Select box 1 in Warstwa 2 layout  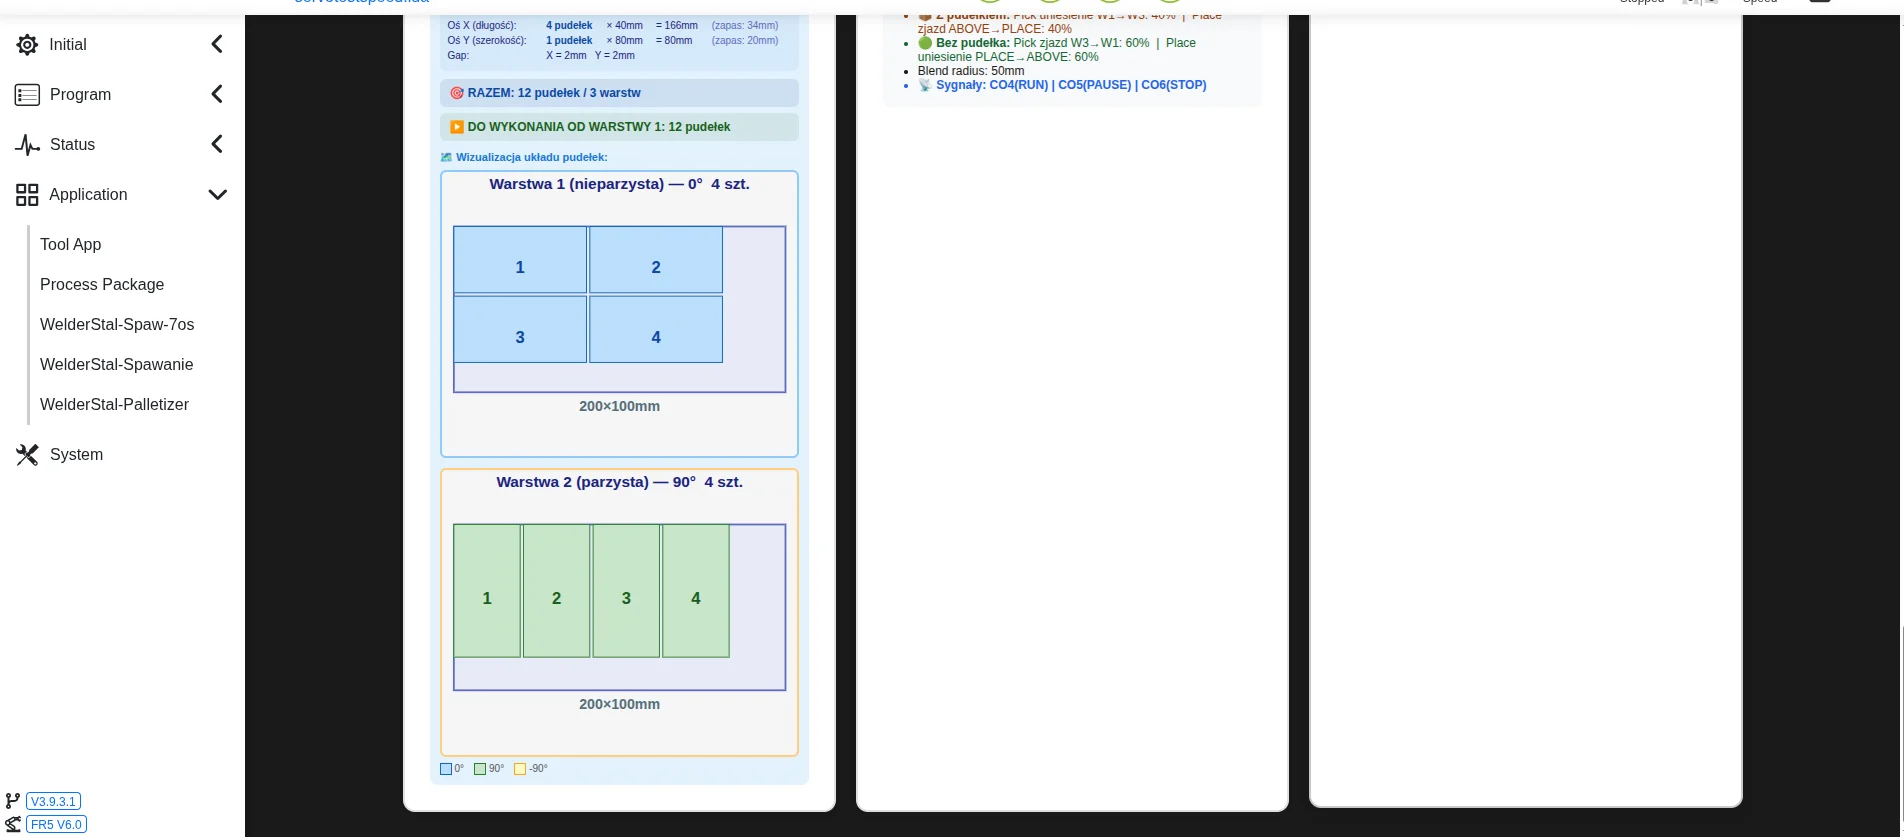[487, 591]
